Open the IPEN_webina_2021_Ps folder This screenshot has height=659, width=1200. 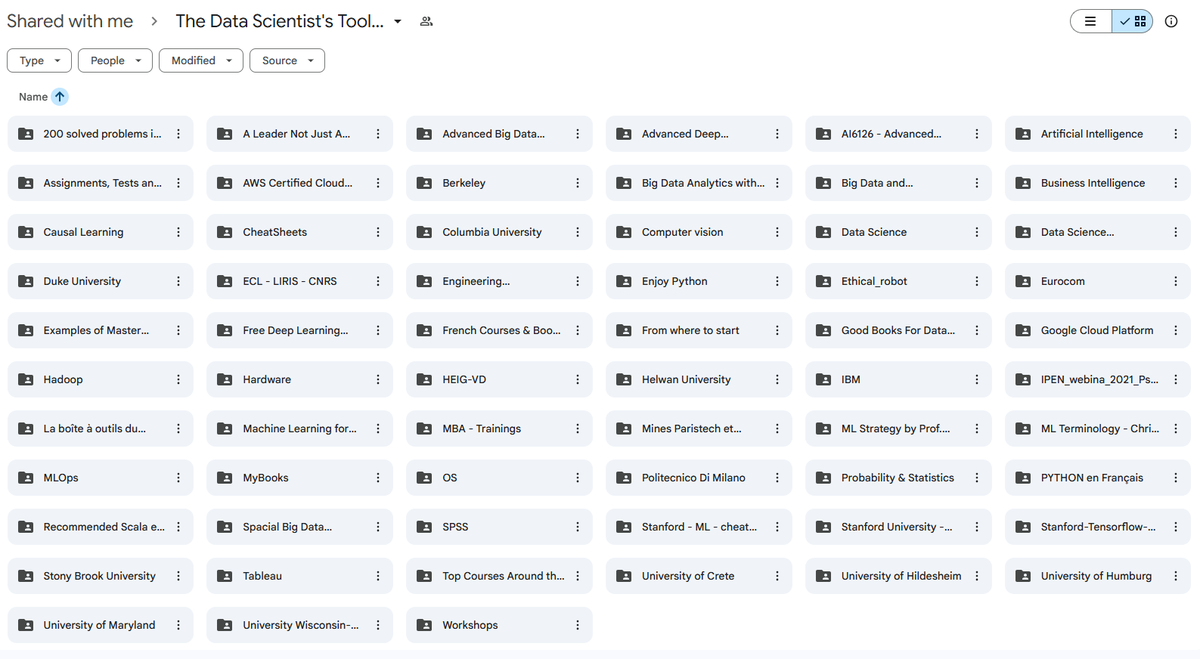point(1098,380)
